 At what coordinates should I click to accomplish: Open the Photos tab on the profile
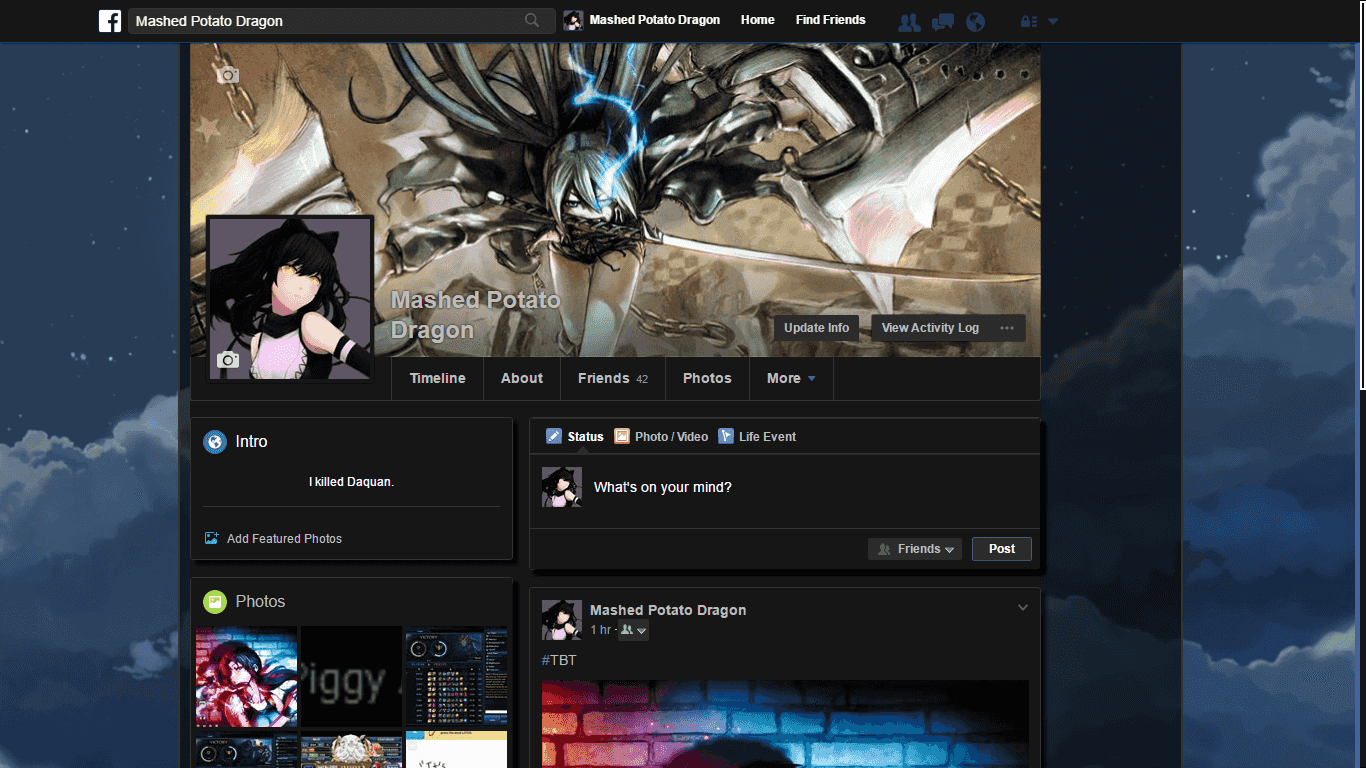coord(707,378)
